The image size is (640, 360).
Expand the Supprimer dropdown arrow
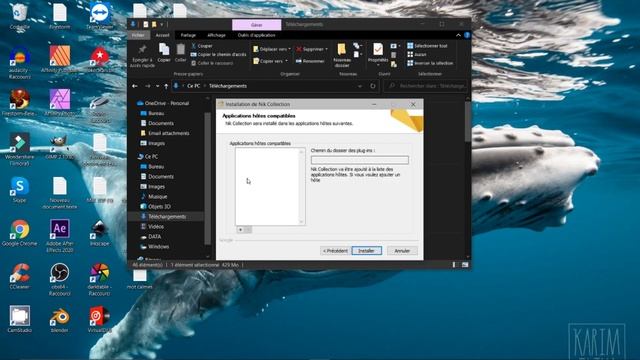tap(327, 49)
